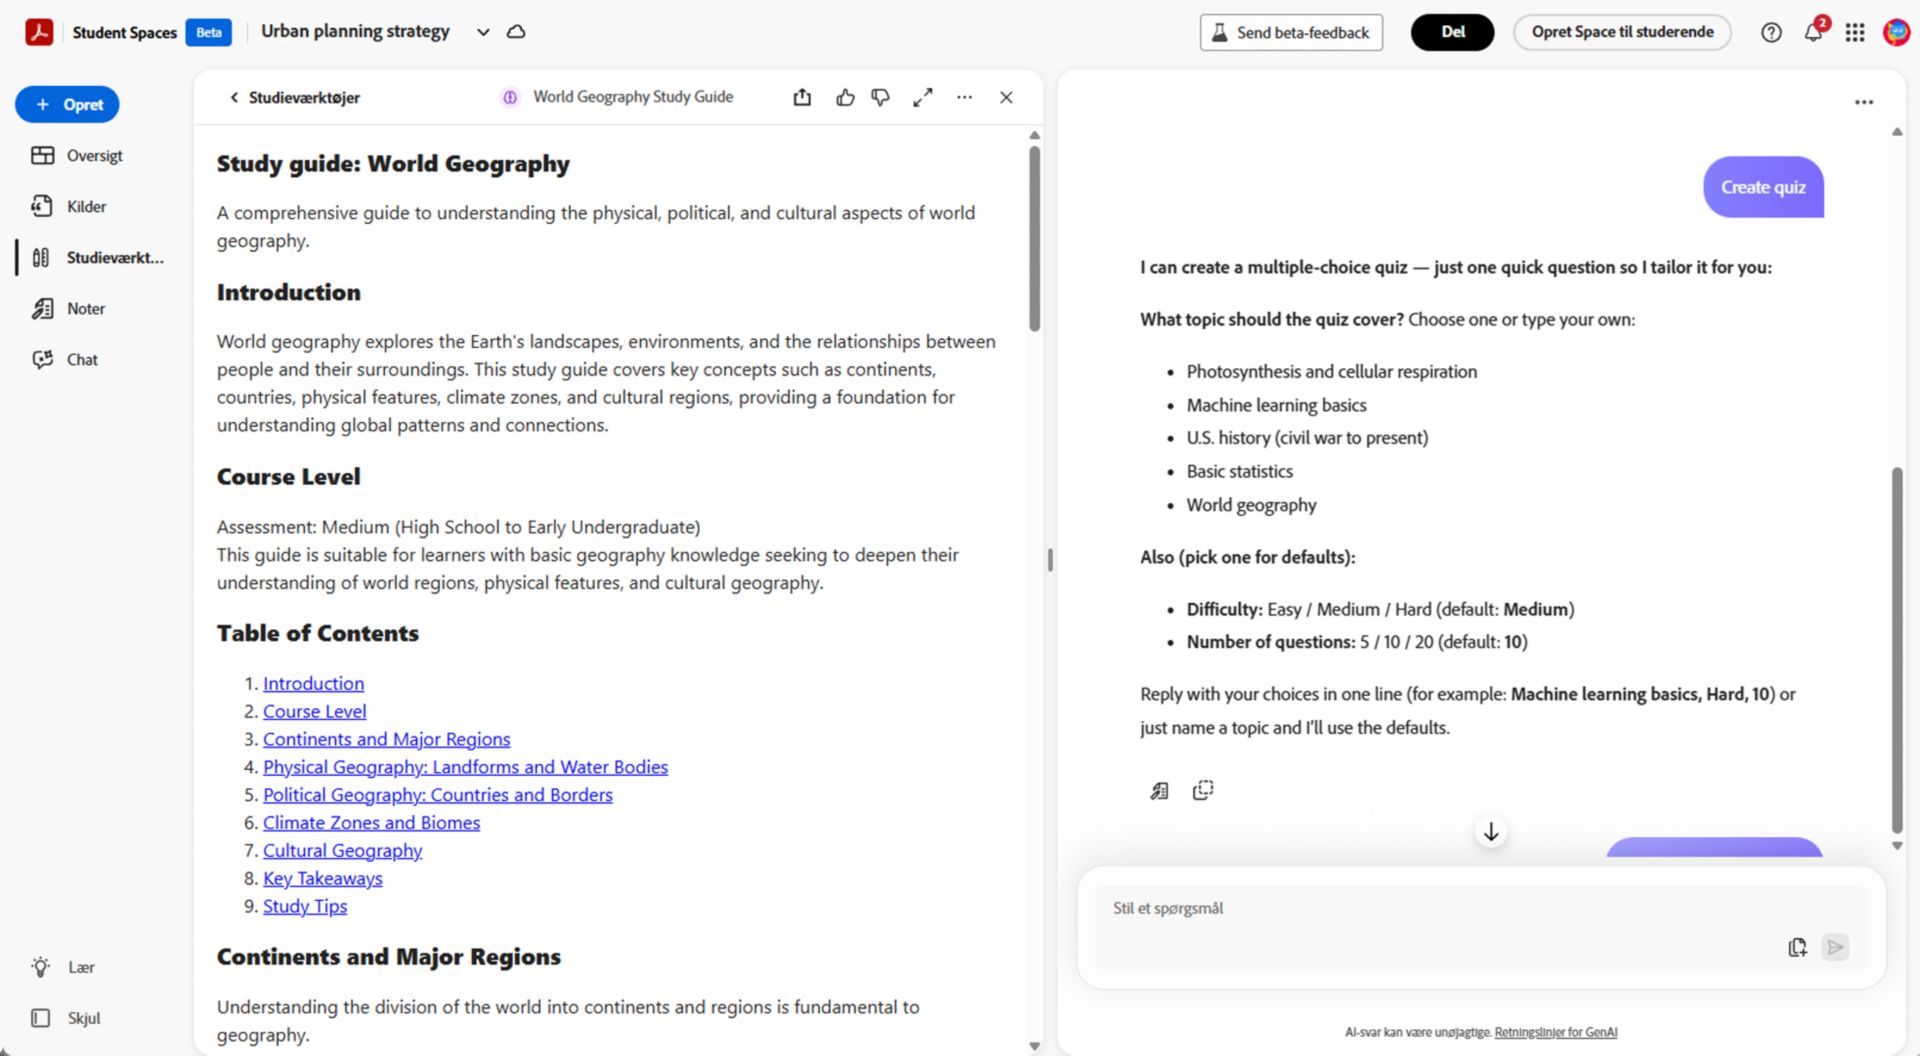The width and height of the screenshot is (1920, 1056).
Task: Check the cloud sync status icon
Action: 516,32
